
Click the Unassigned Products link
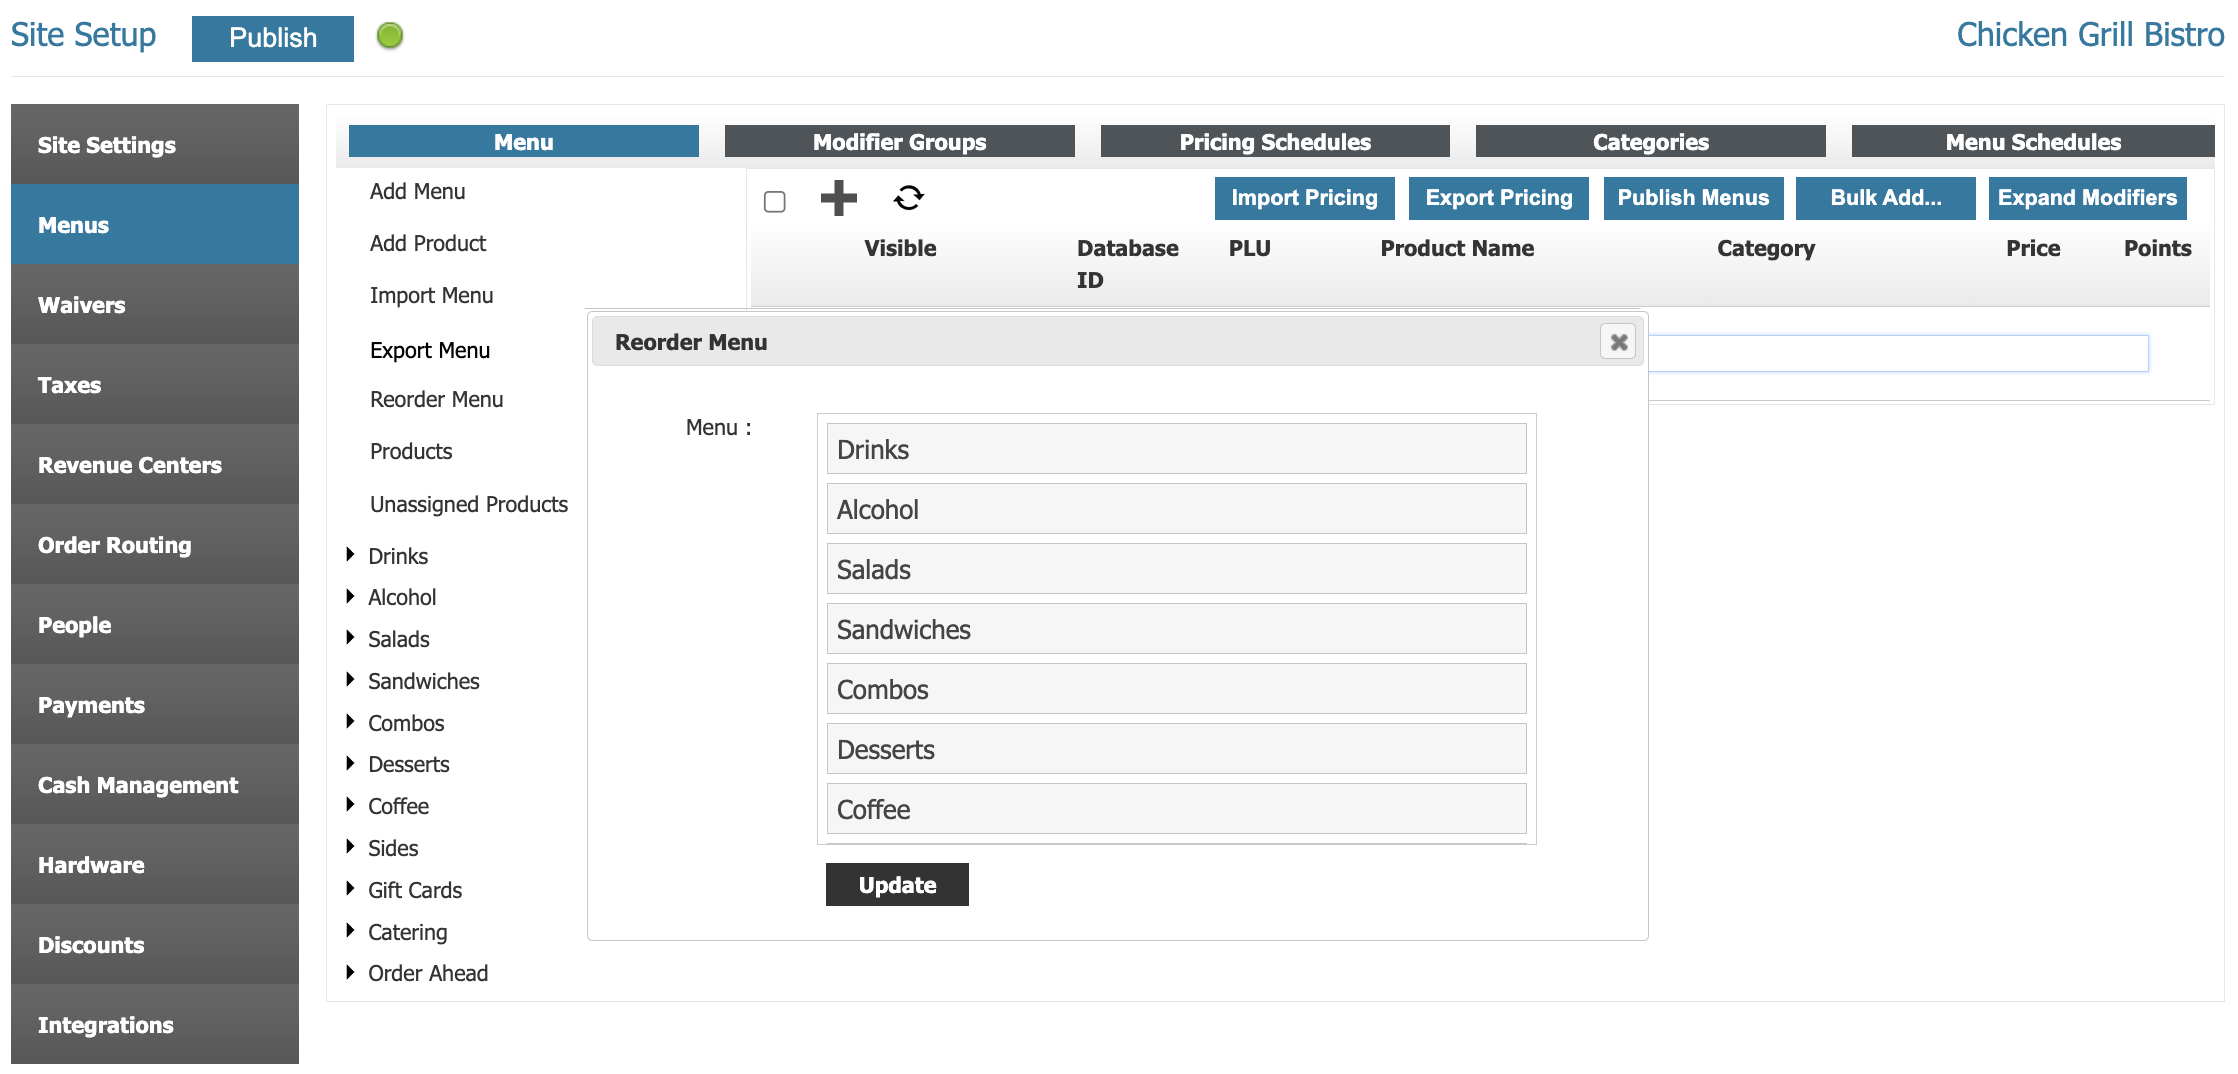[469, 504]
